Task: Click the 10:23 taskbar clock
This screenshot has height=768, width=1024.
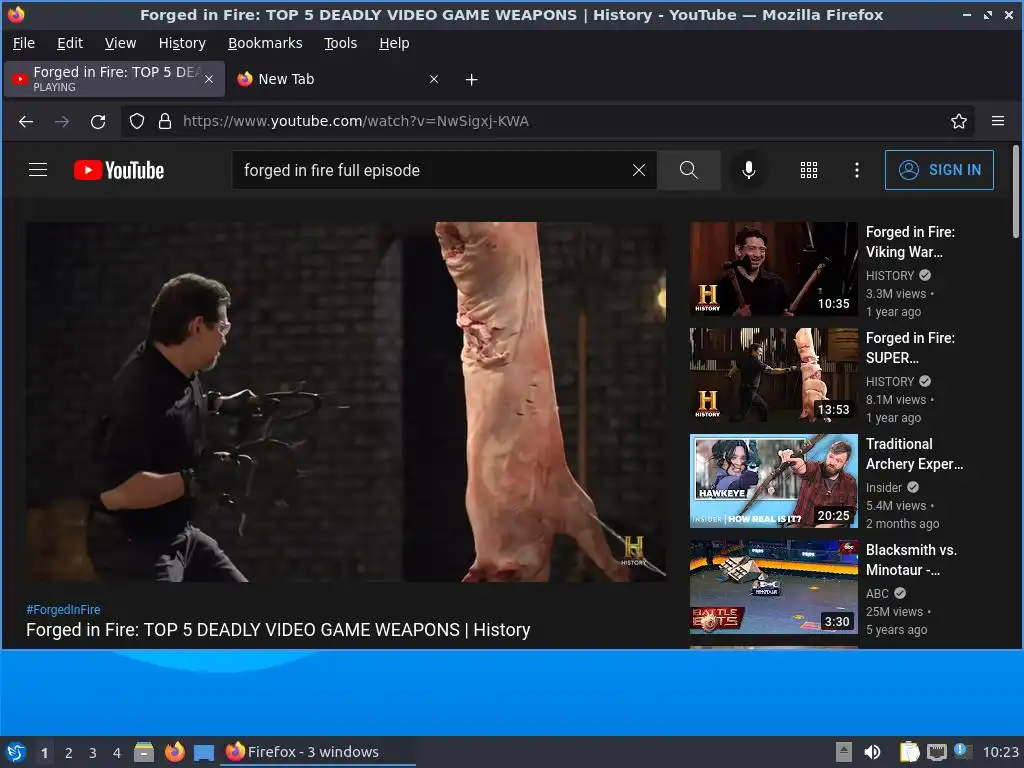Action: tap(1000, 752)
